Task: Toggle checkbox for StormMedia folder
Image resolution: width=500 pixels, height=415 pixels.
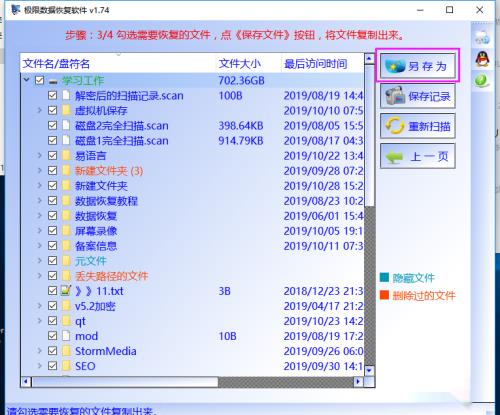Action: click(52, 351)
